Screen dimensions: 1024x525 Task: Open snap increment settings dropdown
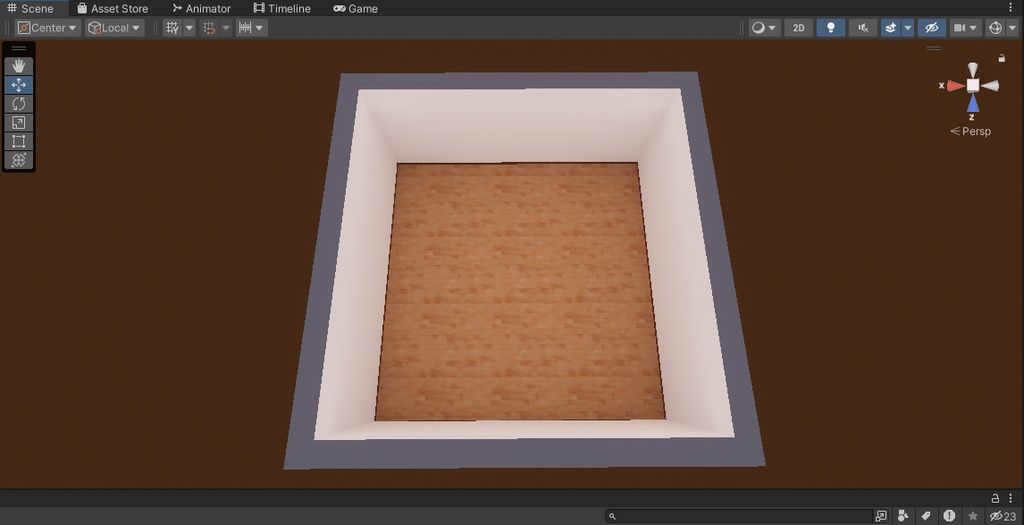251,28
